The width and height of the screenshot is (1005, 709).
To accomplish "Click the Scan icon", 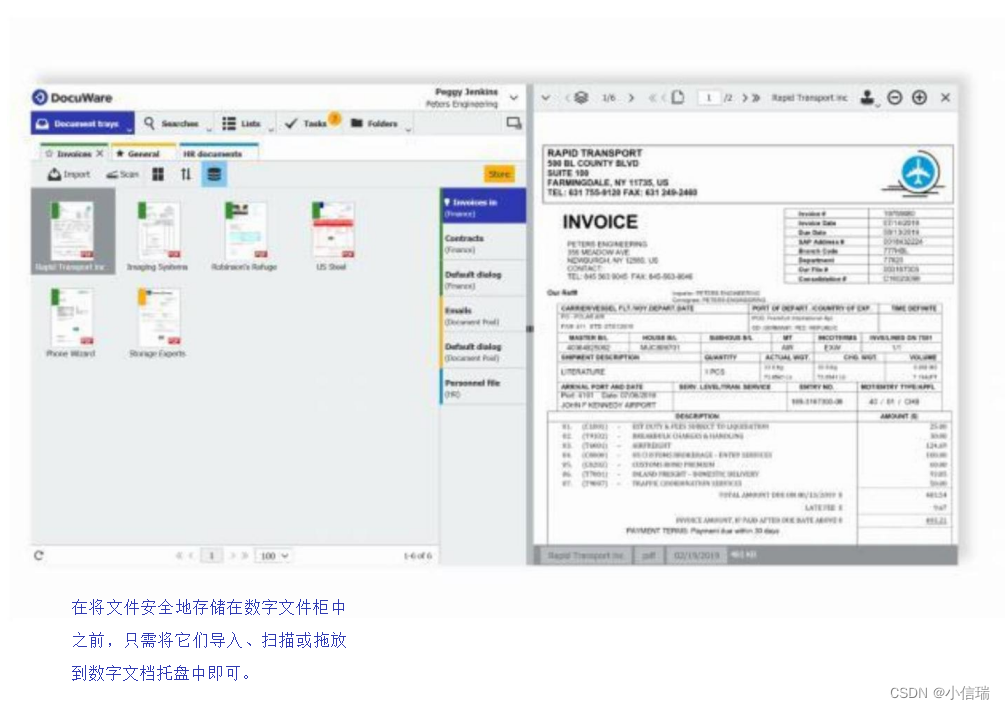I will click(113, 172).
